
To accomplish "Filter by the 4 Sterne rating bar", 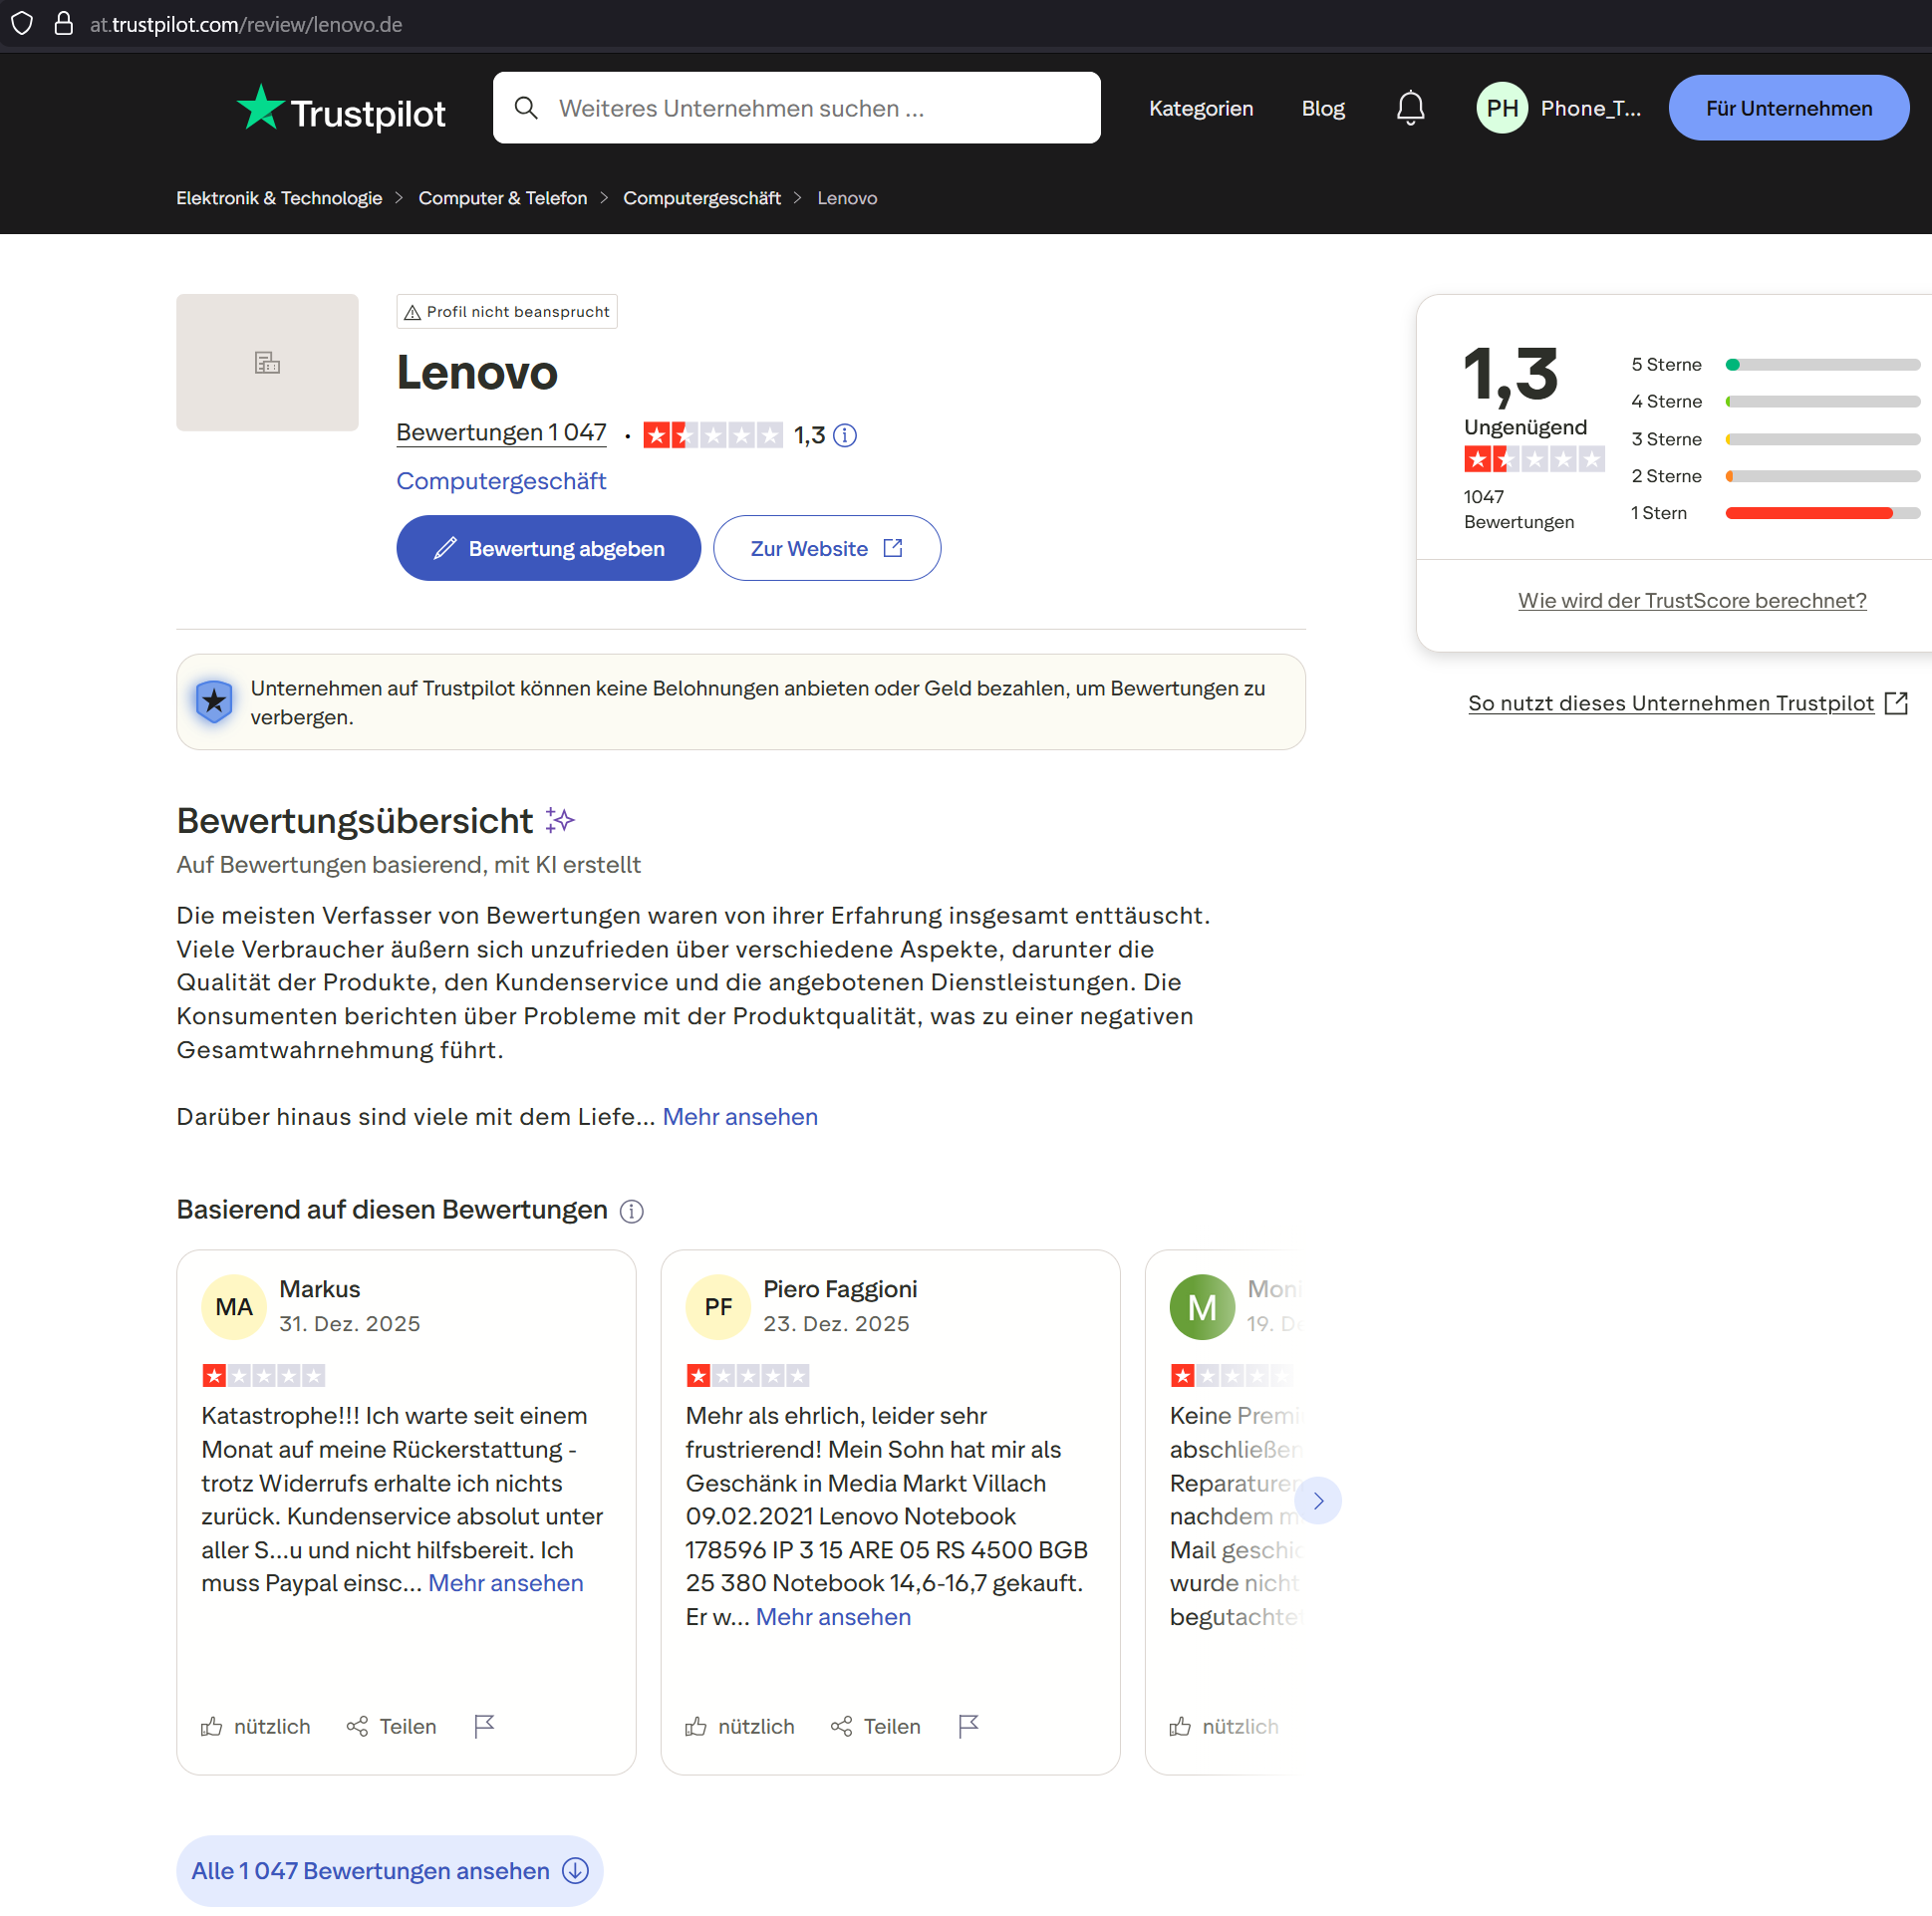I will [1774, 401].
